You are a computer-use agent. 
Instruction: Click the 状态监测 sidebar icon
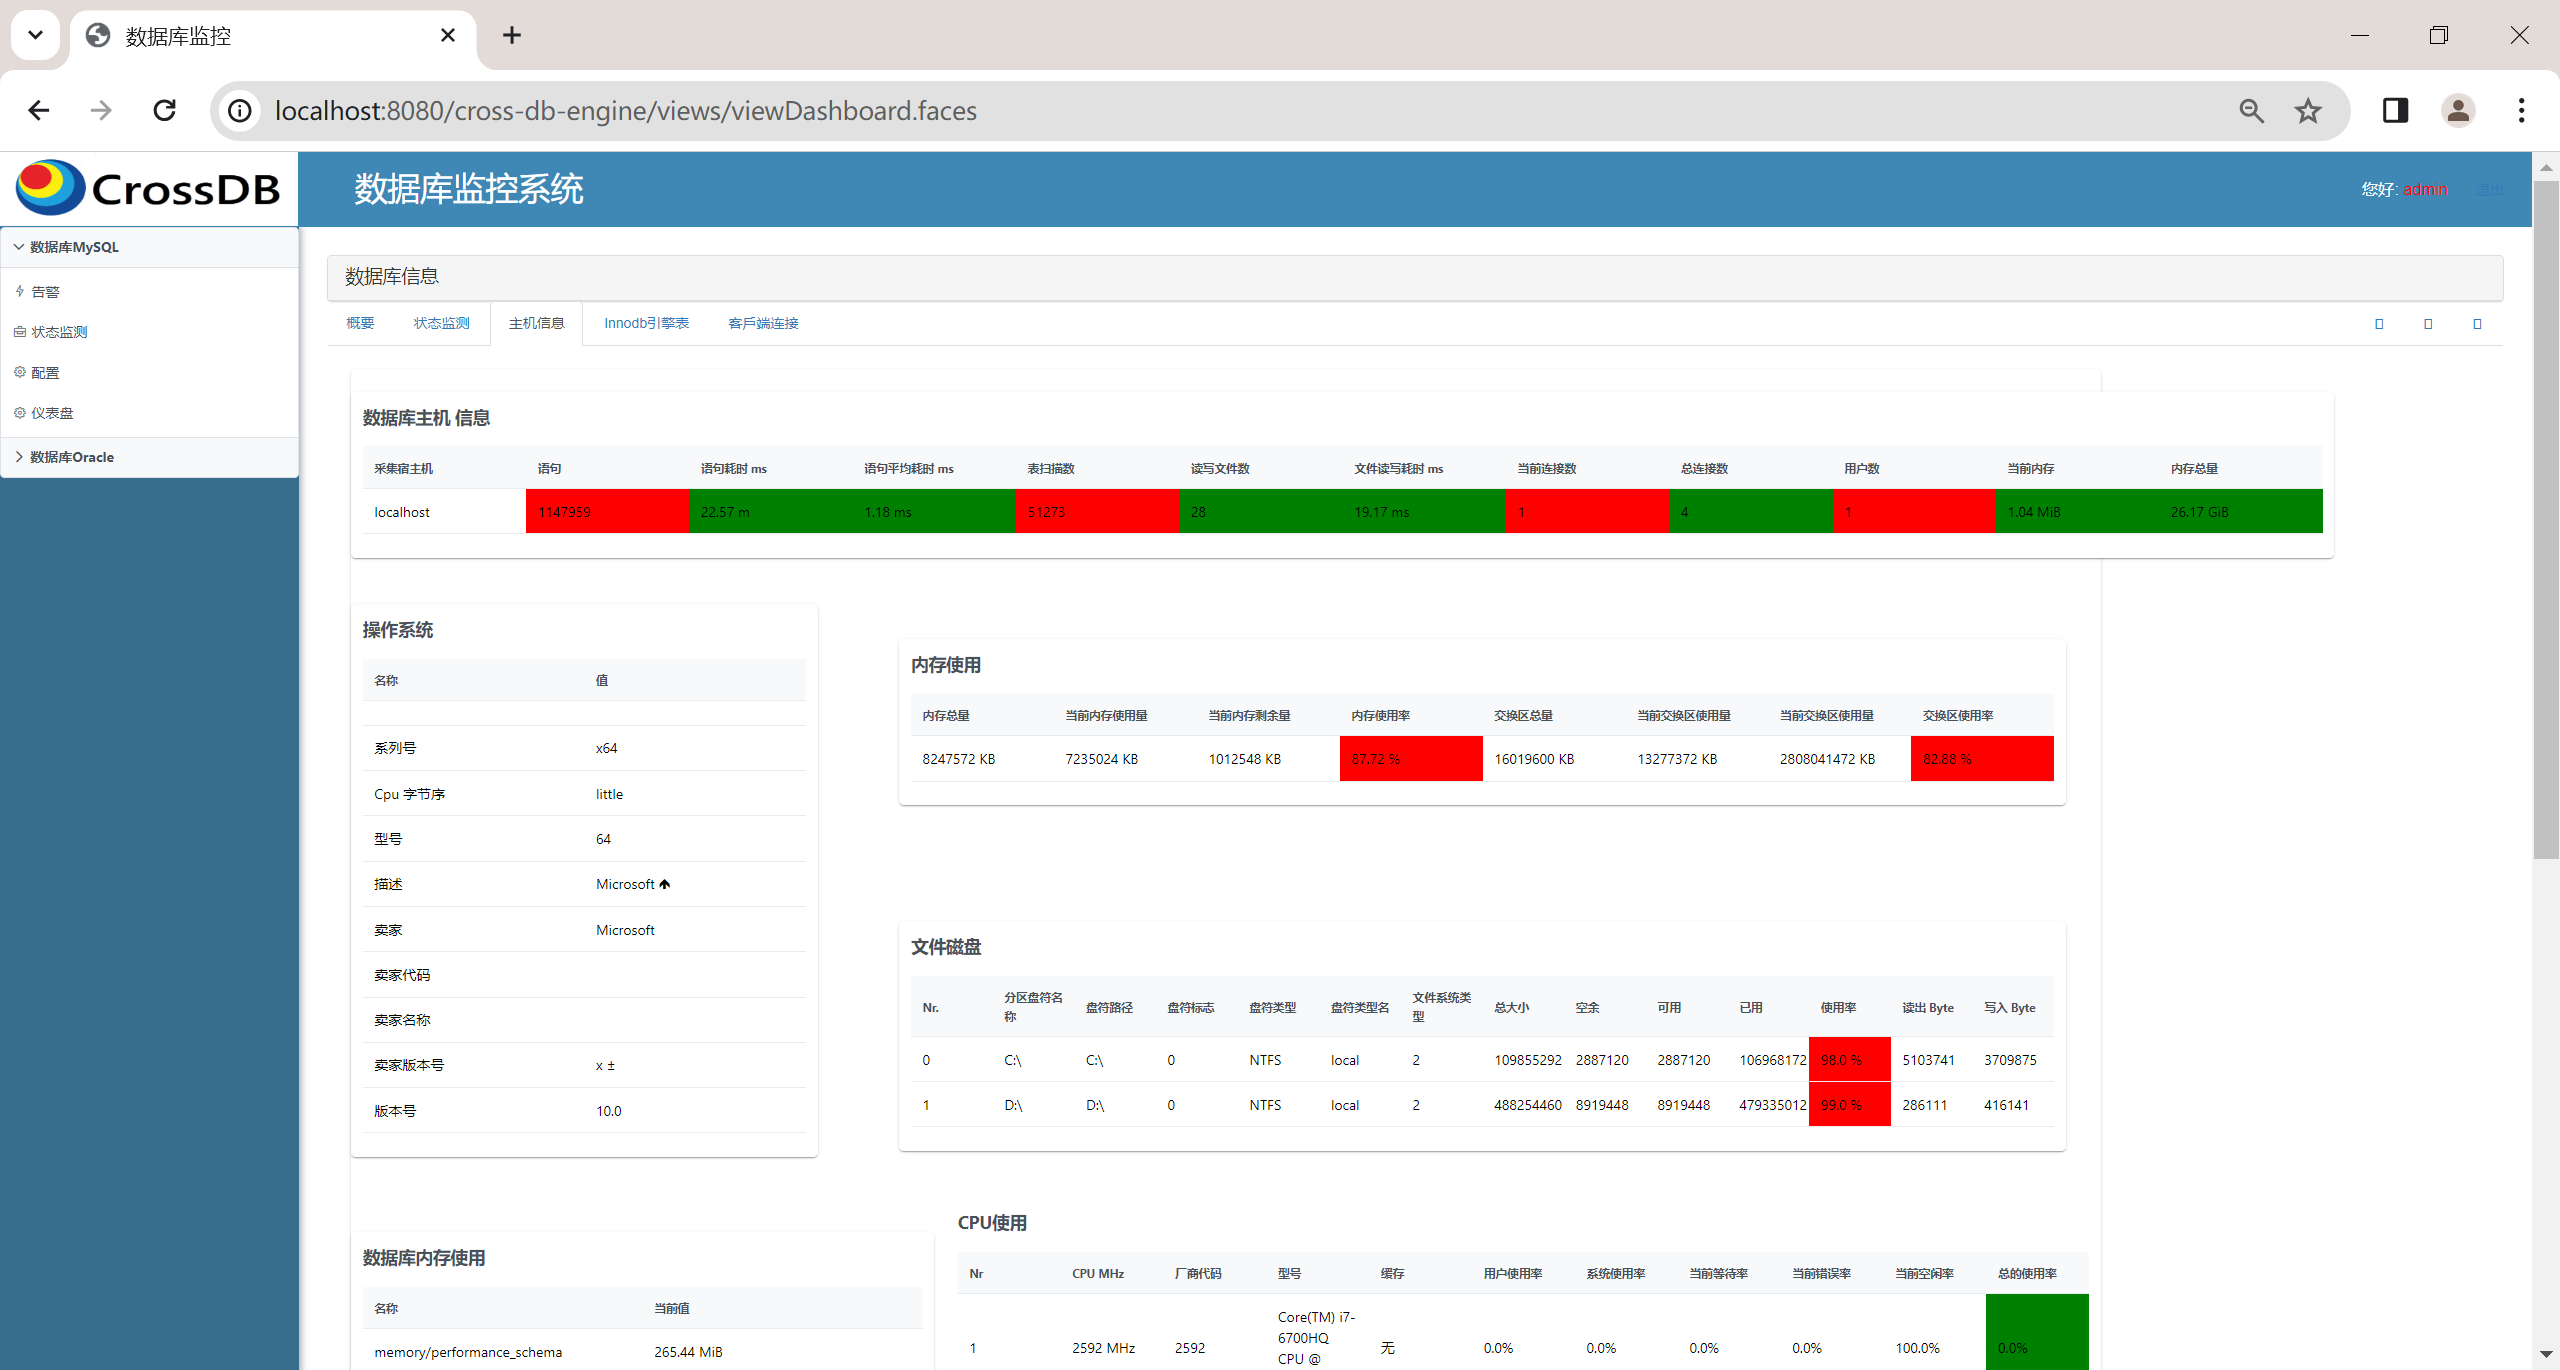(19, 332)
